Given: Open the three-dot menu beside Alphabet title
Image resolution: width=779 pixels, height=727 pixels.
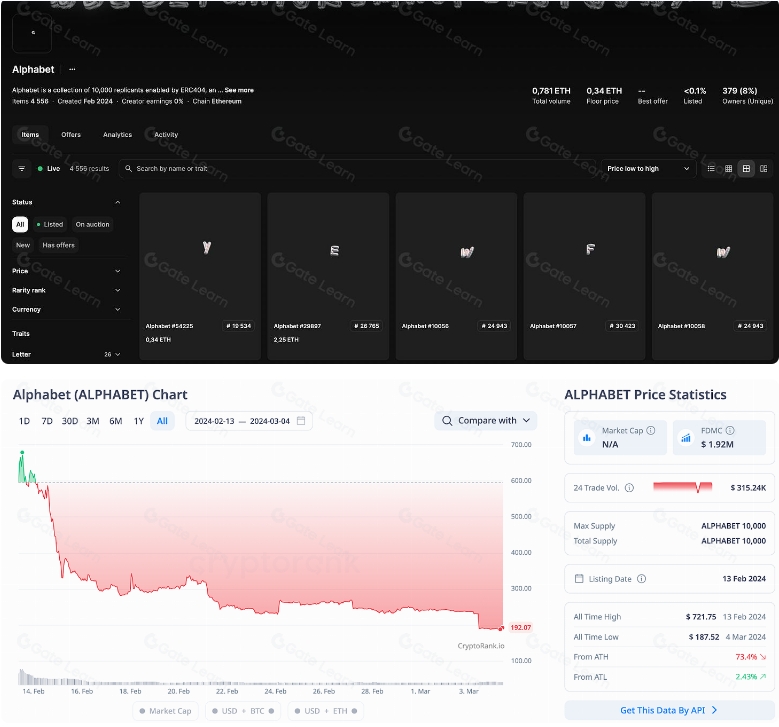Looking at the screenshot, I should click(x=72, y=70).
